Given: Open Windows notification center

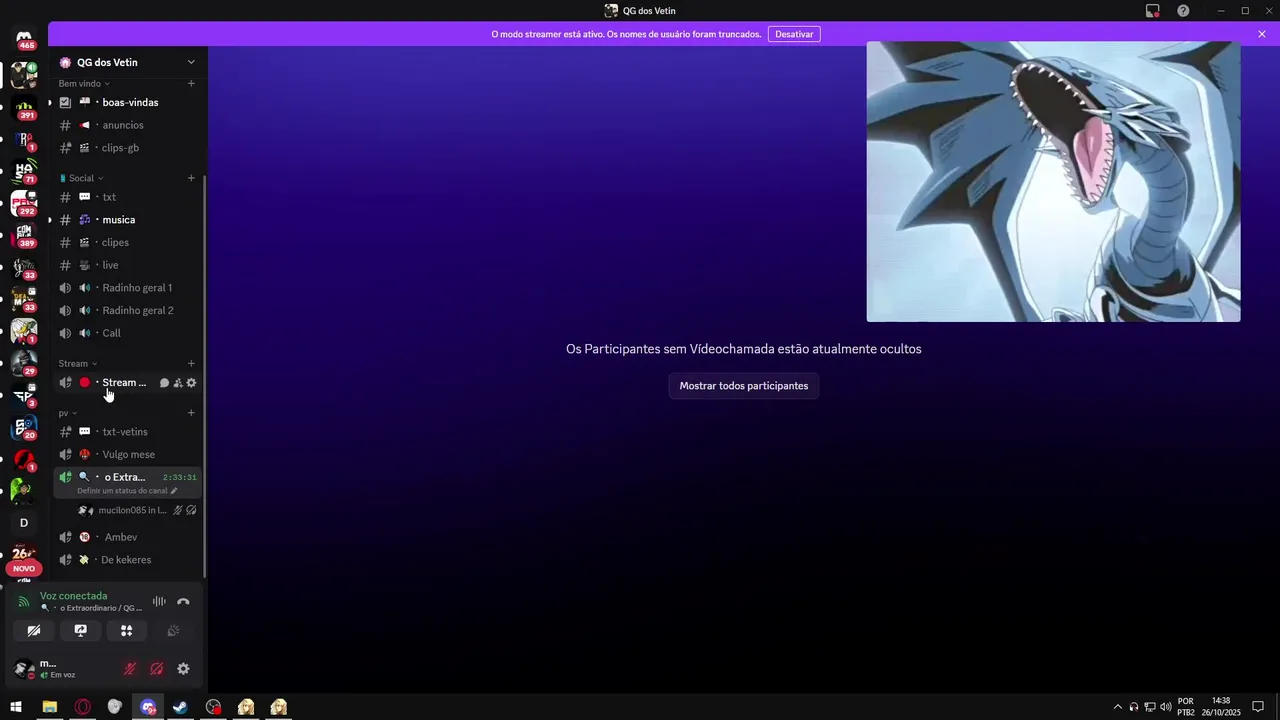Looking at the screenshot, I should [1258, 707].
